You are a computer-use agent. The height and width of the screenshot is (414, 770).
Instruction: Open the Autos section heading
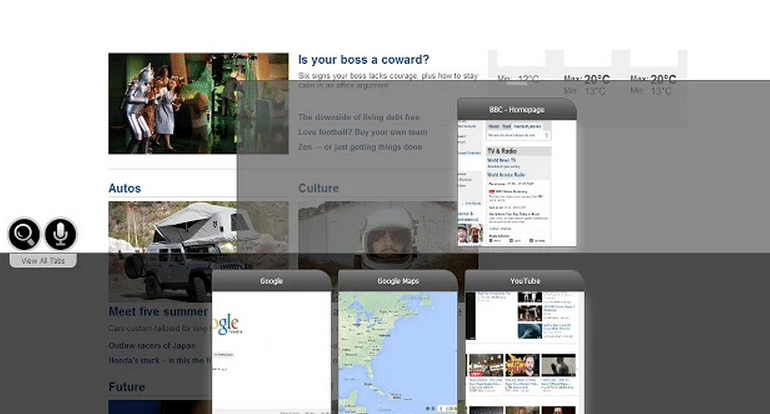coord(125,189)
